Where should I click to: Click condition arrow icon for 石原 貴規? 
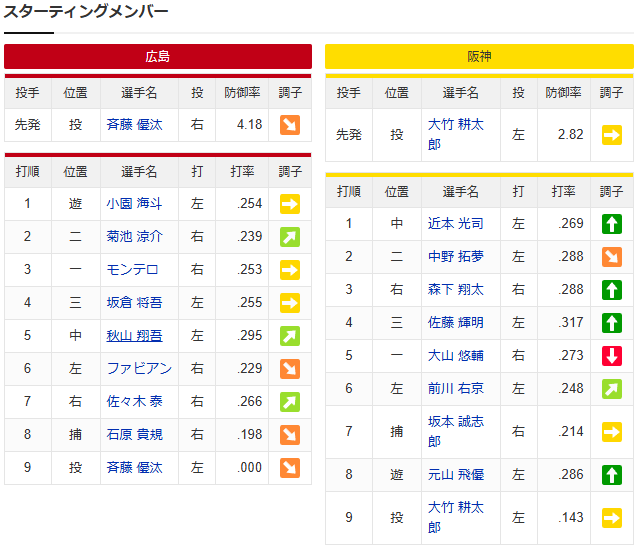coord(290,435)
